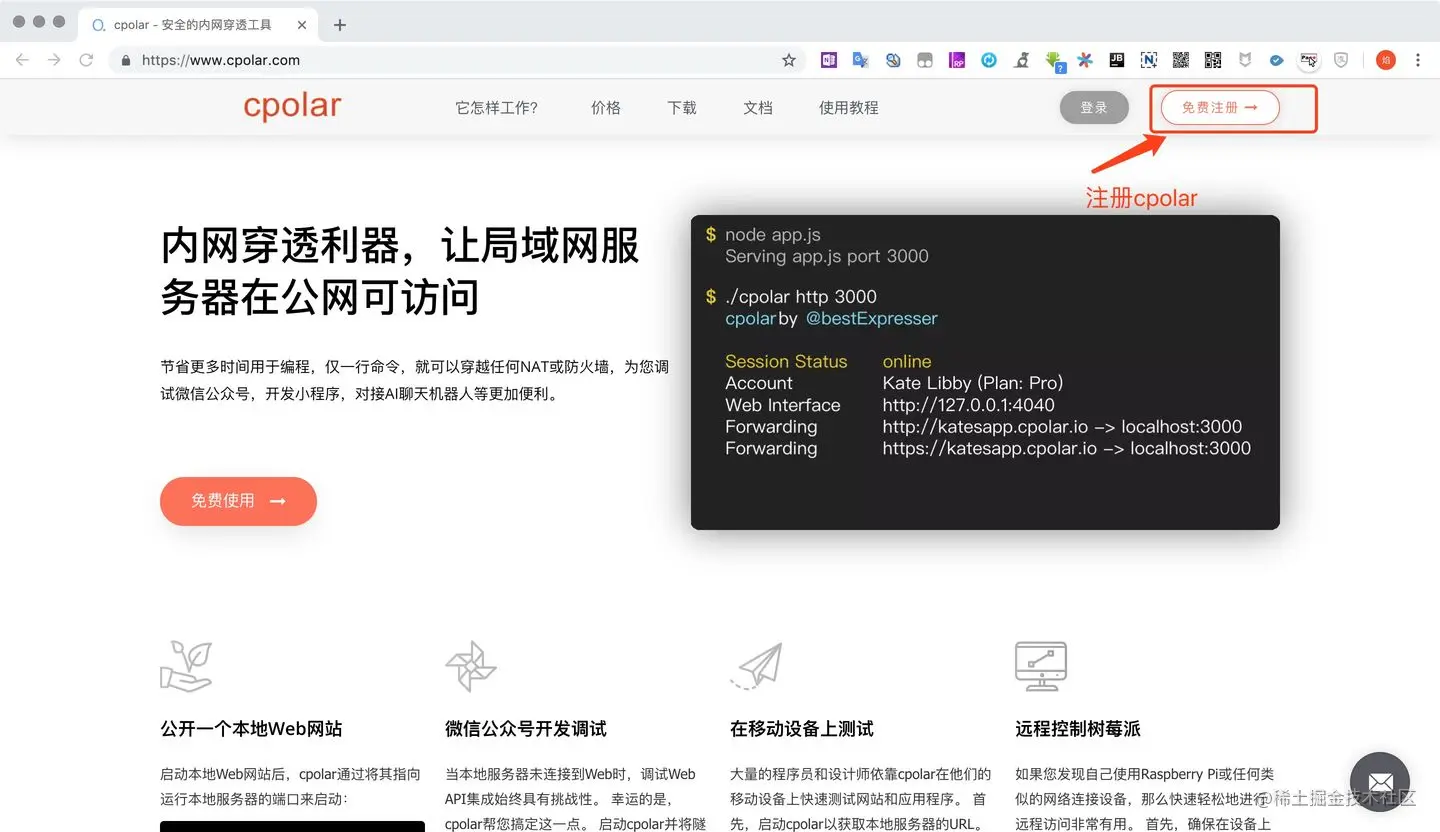The height and width of the screenshot is (832, 1440).
Task: Click the https://katesapp.cpolar.io forwarding line
Action: click(x=1066, y=449)
